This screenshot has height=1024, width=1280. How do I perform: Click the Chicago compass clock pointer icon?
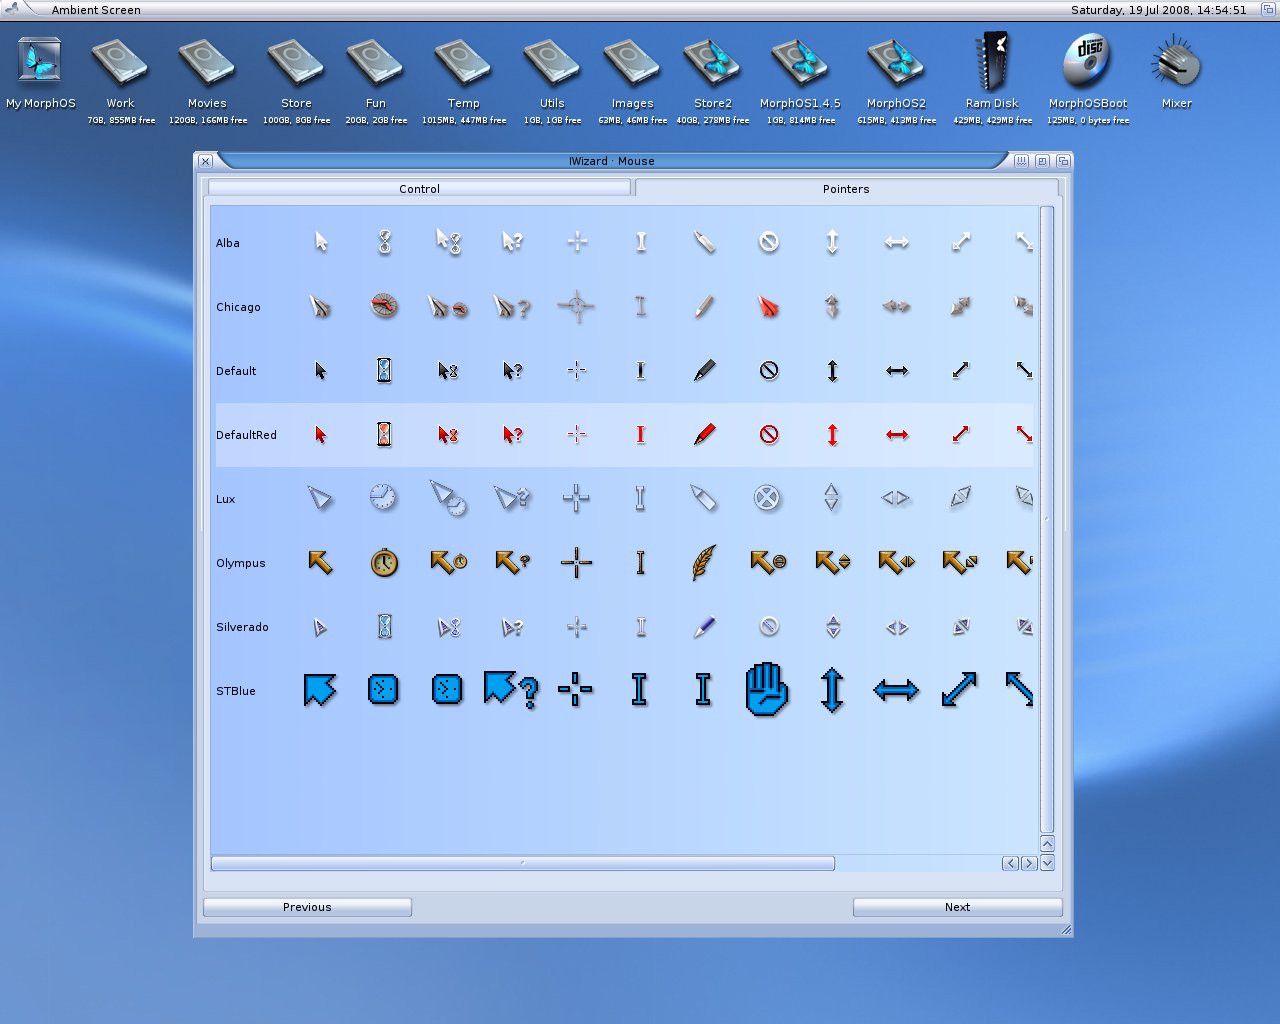(384, 306)
